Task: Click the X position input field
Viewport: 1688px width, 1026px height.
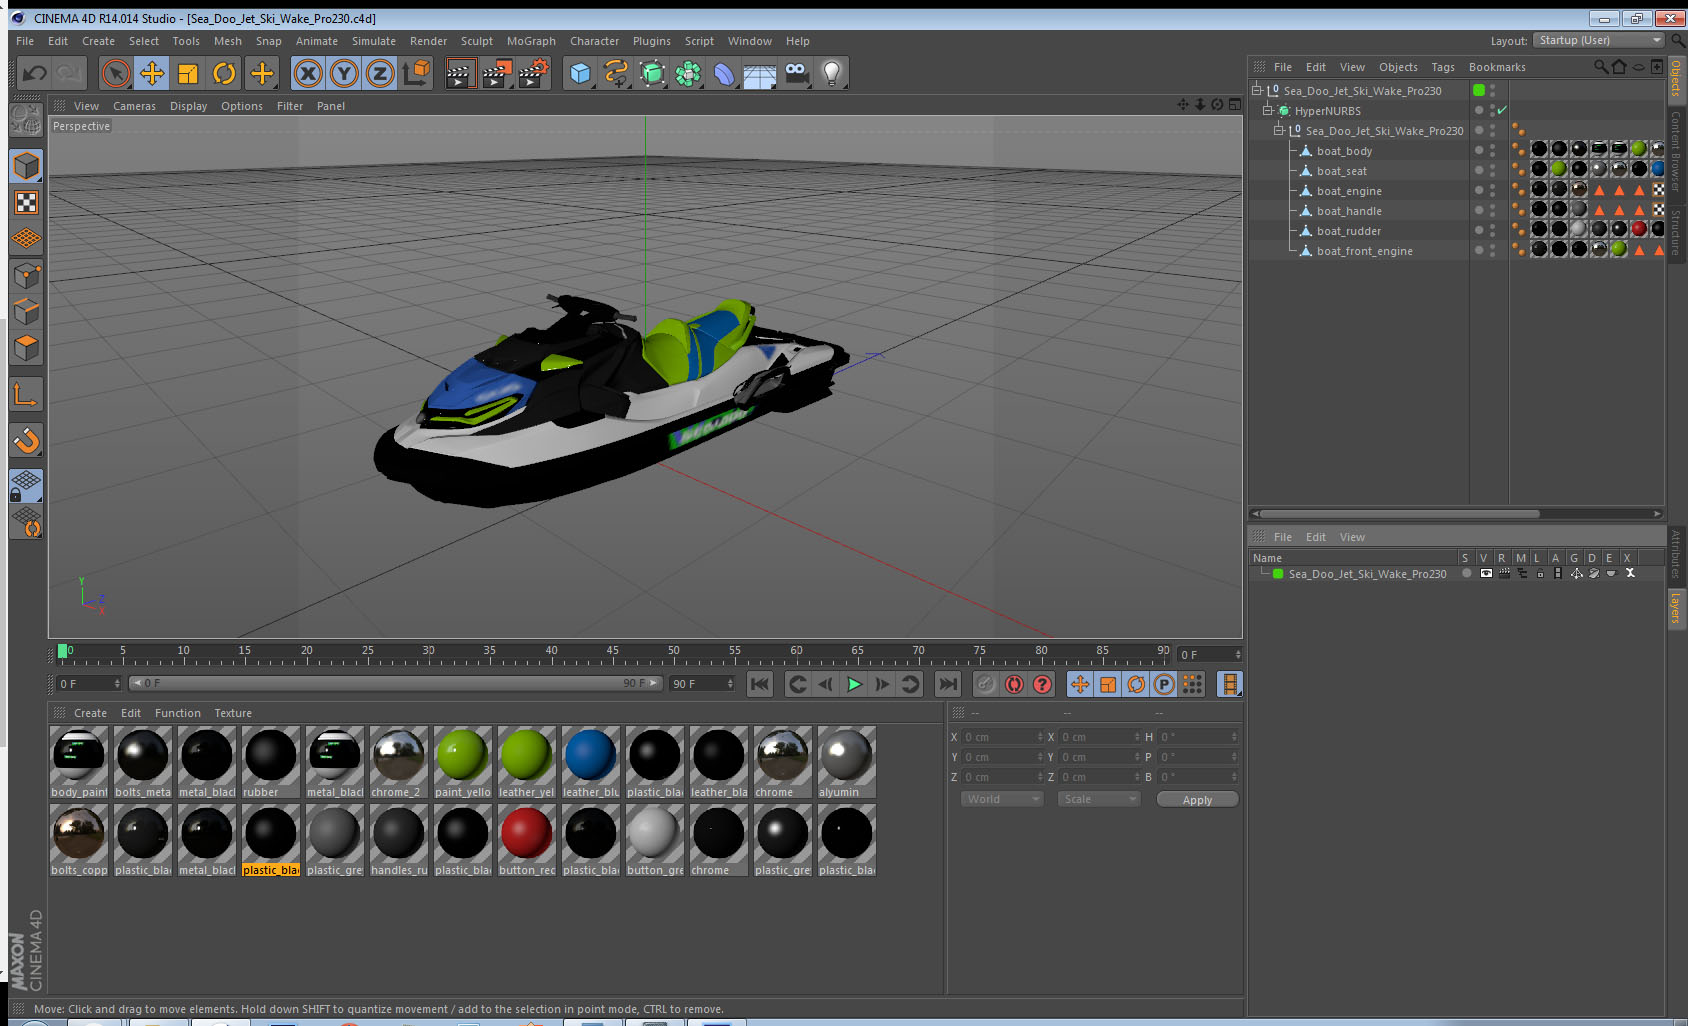Action: tap(1002, 737)
